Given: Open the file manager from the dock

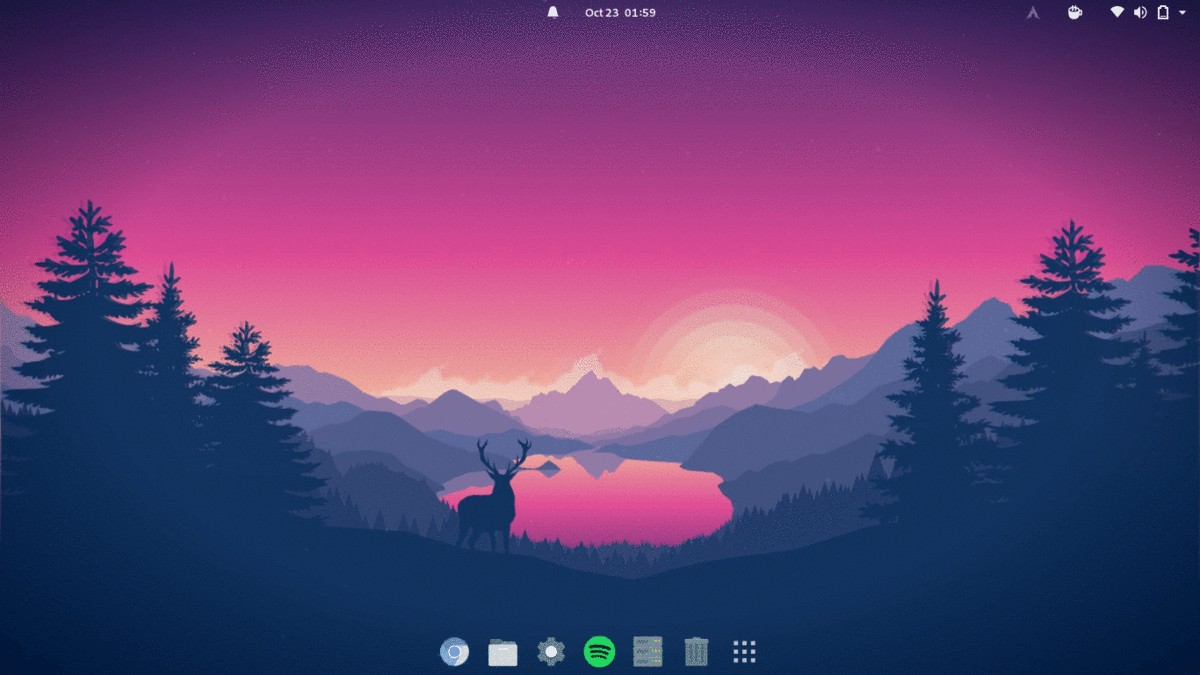Looking at the screenshot, I should [x=503, y=650].
